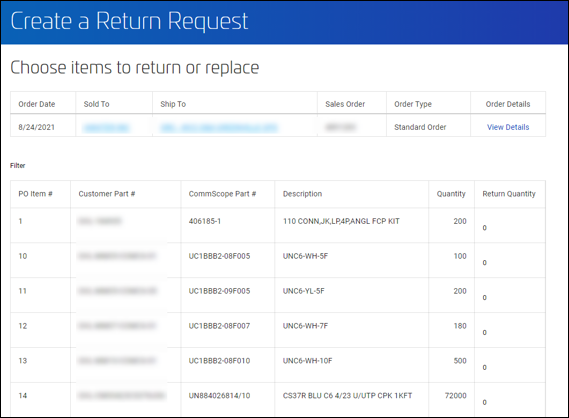Click description UNC6-WH-5F
This screenshot has width=569, height=418.
coord(305,256)
